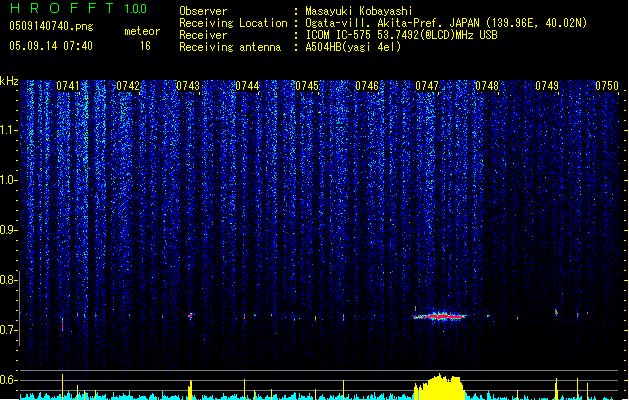Click the kHz axis unit label

click(9, 81)
